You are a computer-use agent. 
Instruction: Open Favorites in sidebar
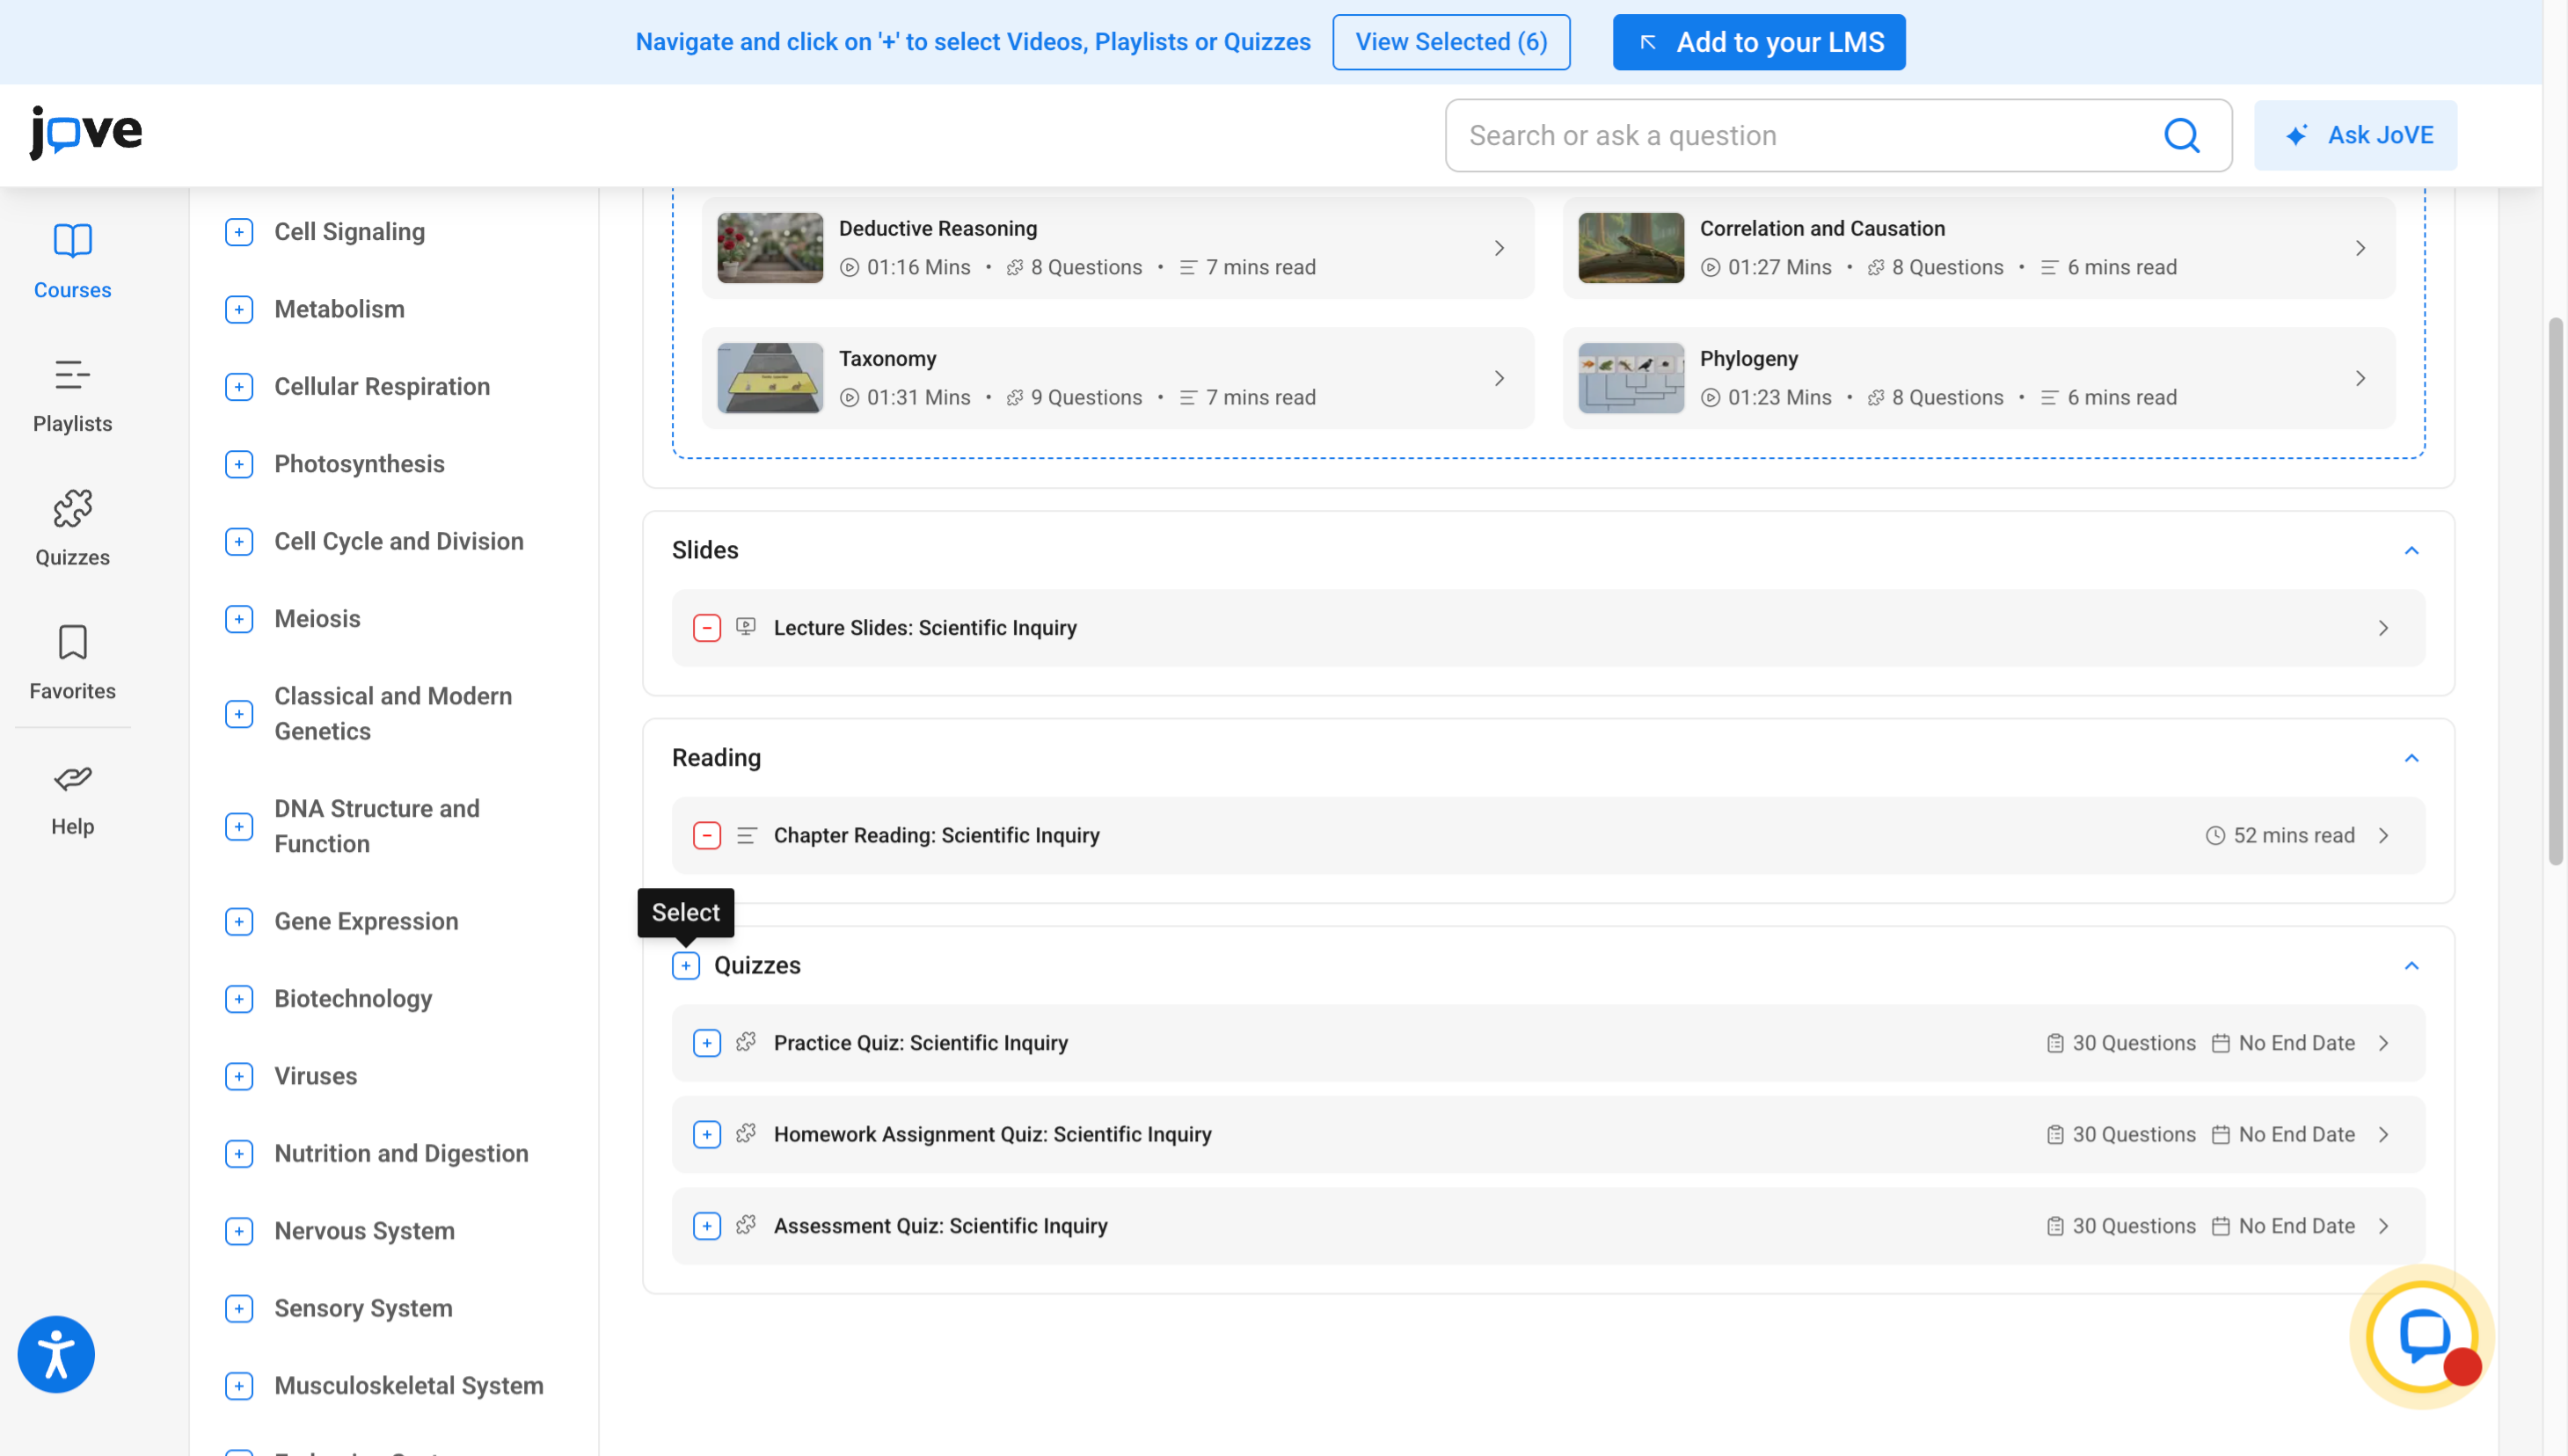72,663
